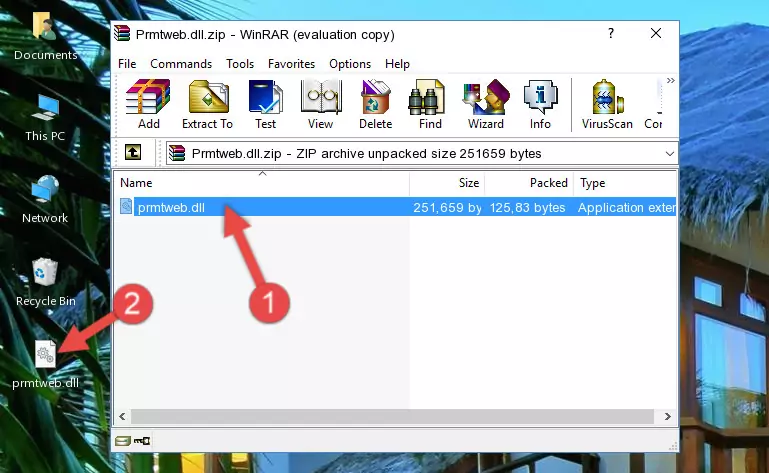The height and width of the screenshot is (473, 769).
Task: Go up one folder level
Action: [x=133, y=153]
